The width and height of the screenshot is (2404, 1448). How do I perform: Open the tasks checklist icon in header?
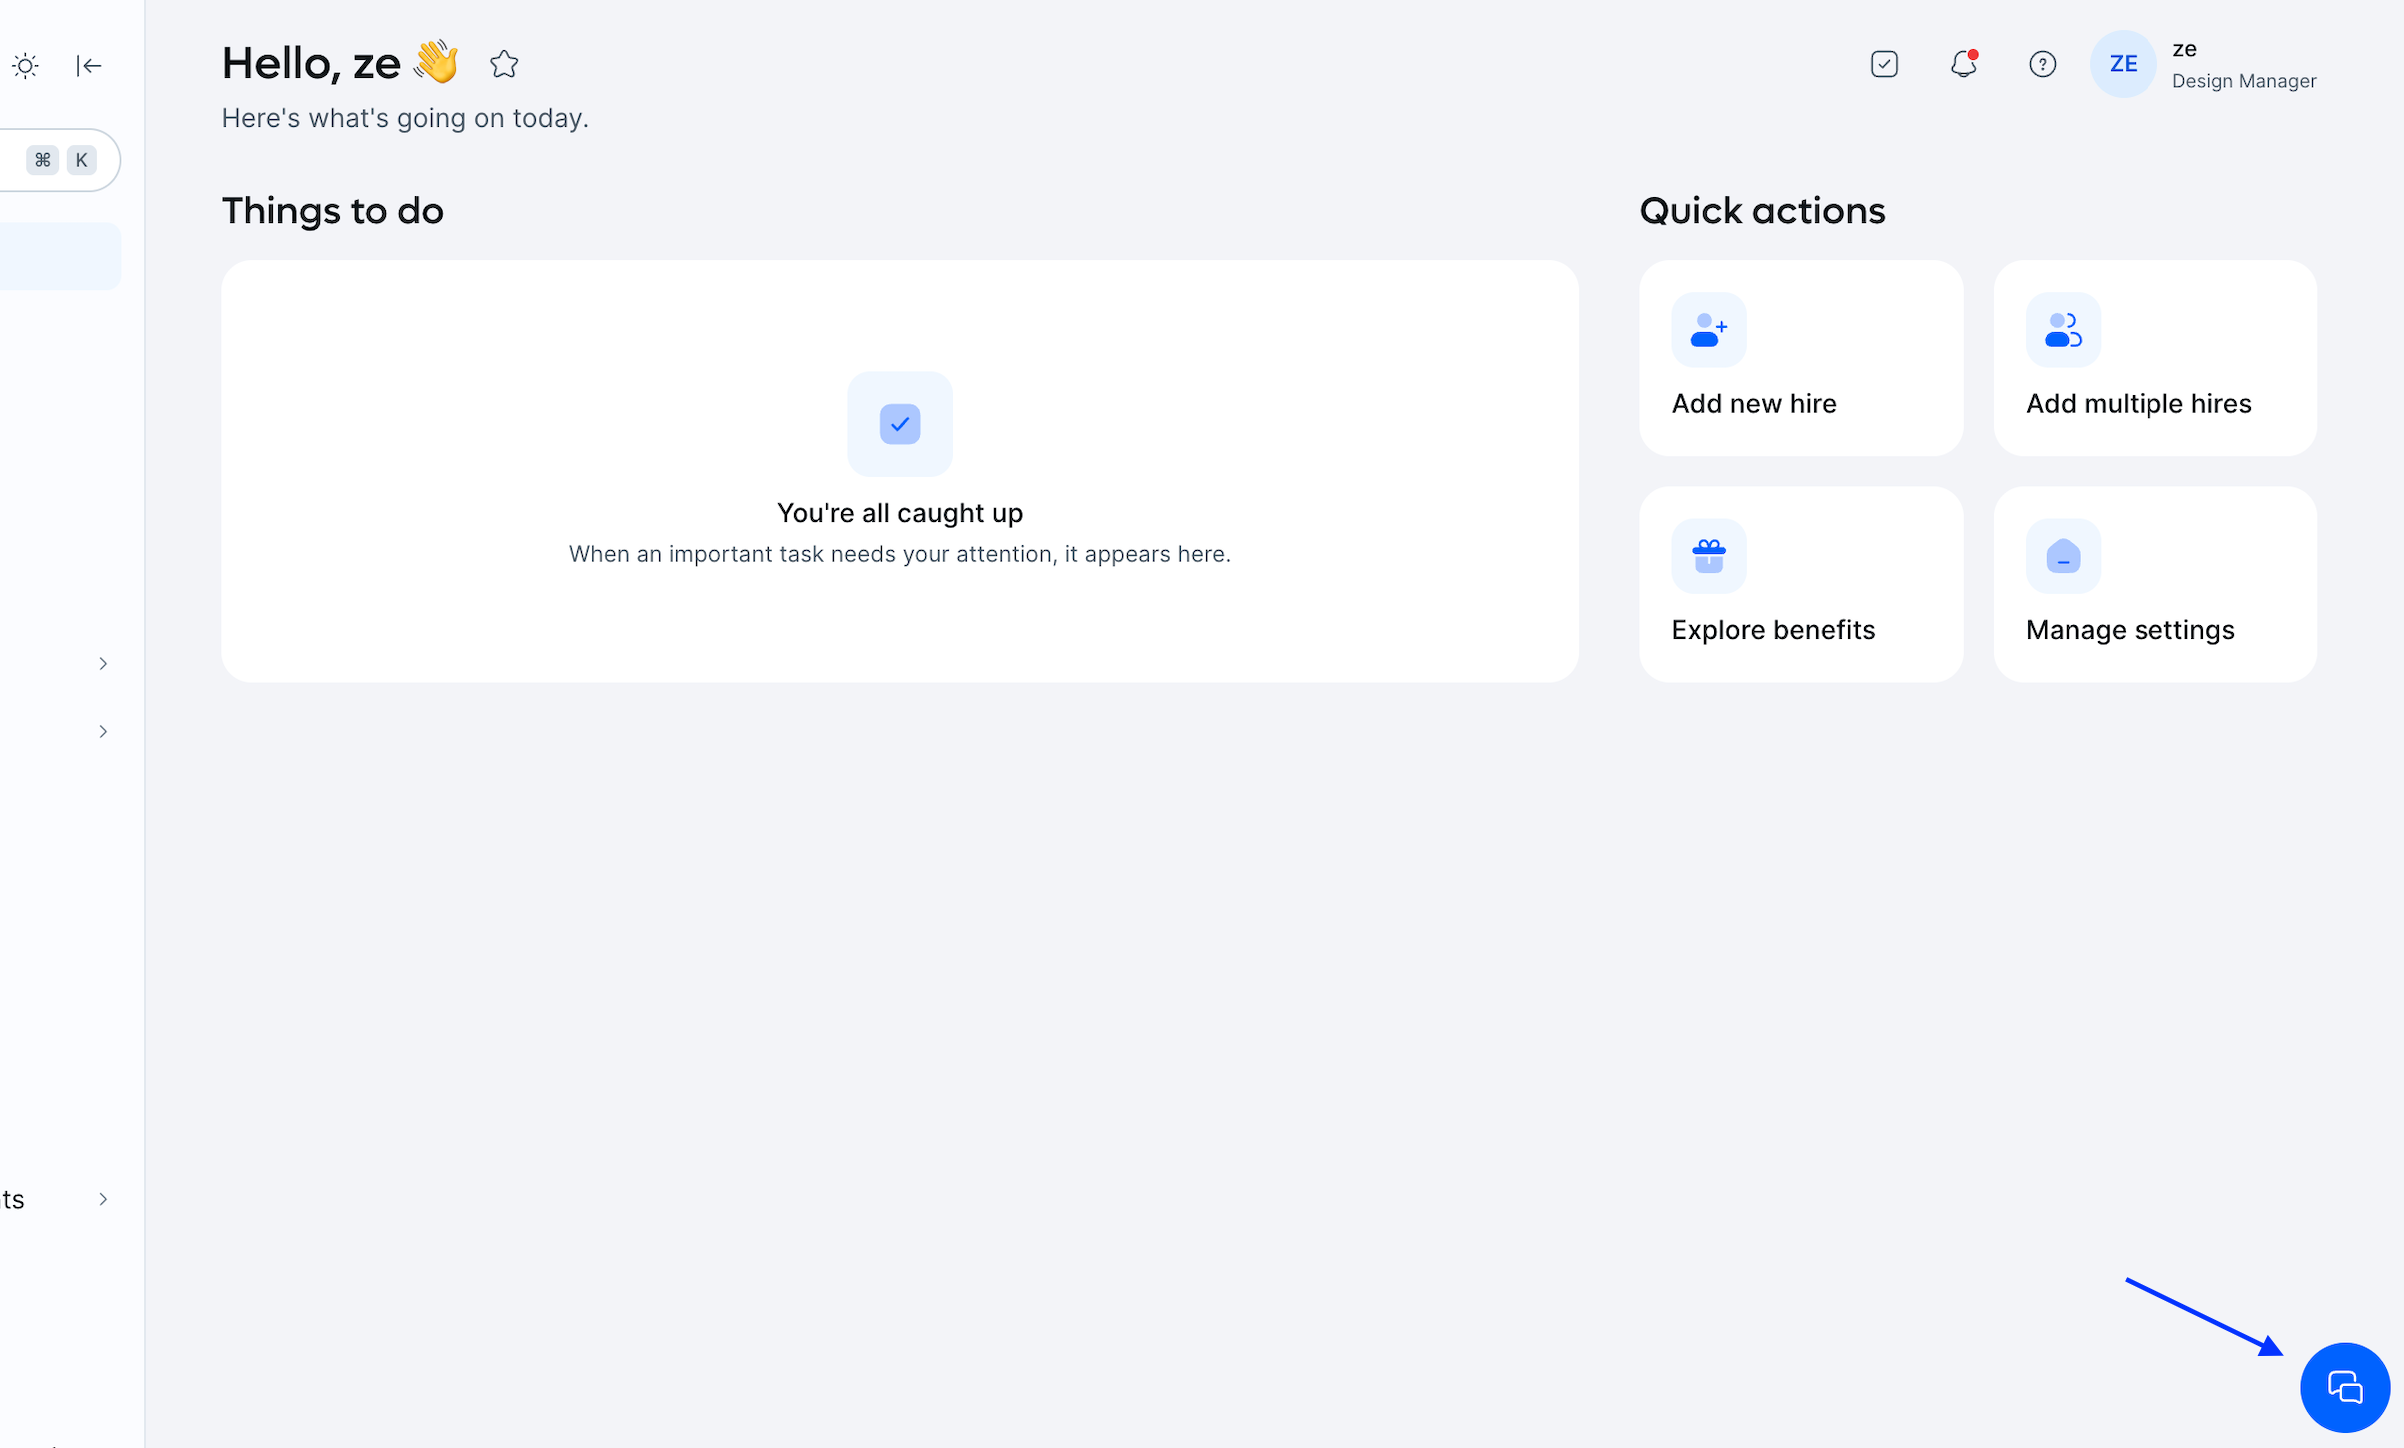point(1884,64)
